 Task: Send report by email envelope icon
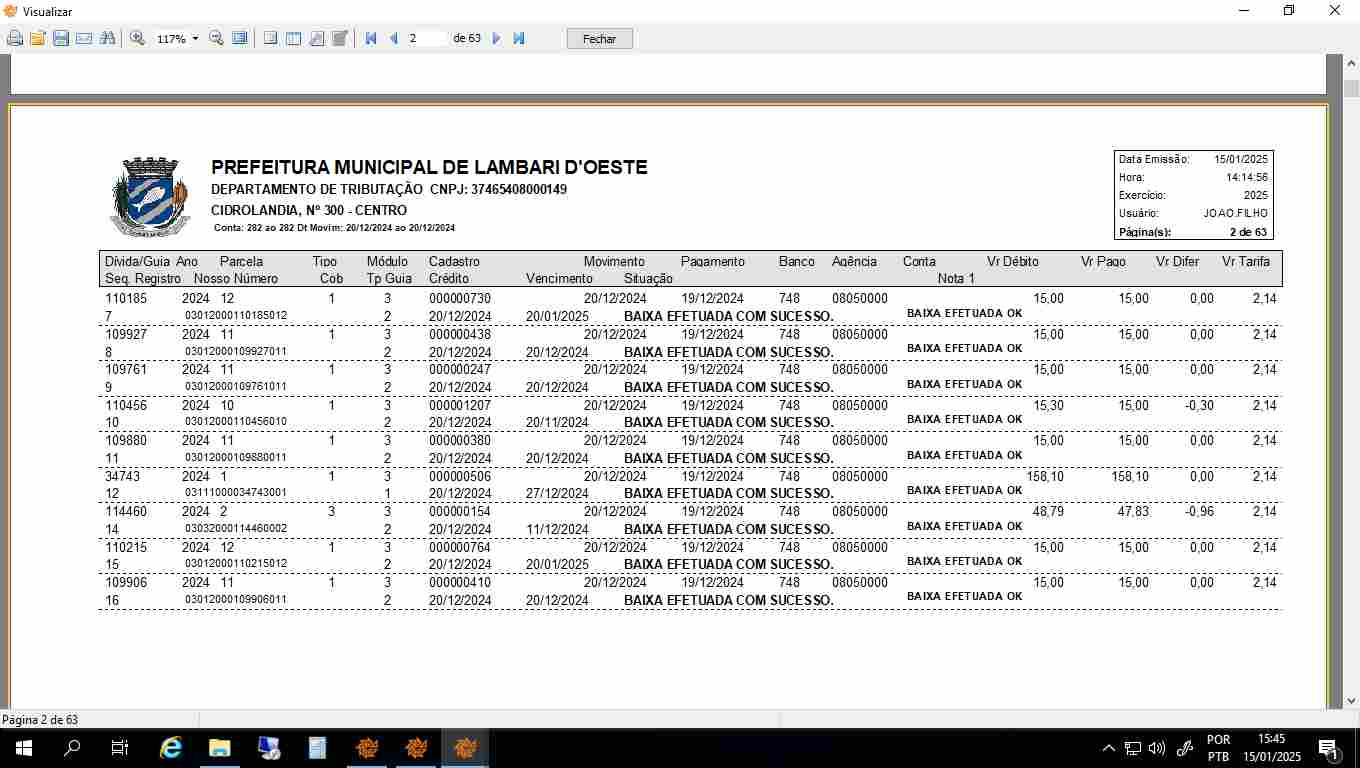click(x=84, y=38)
